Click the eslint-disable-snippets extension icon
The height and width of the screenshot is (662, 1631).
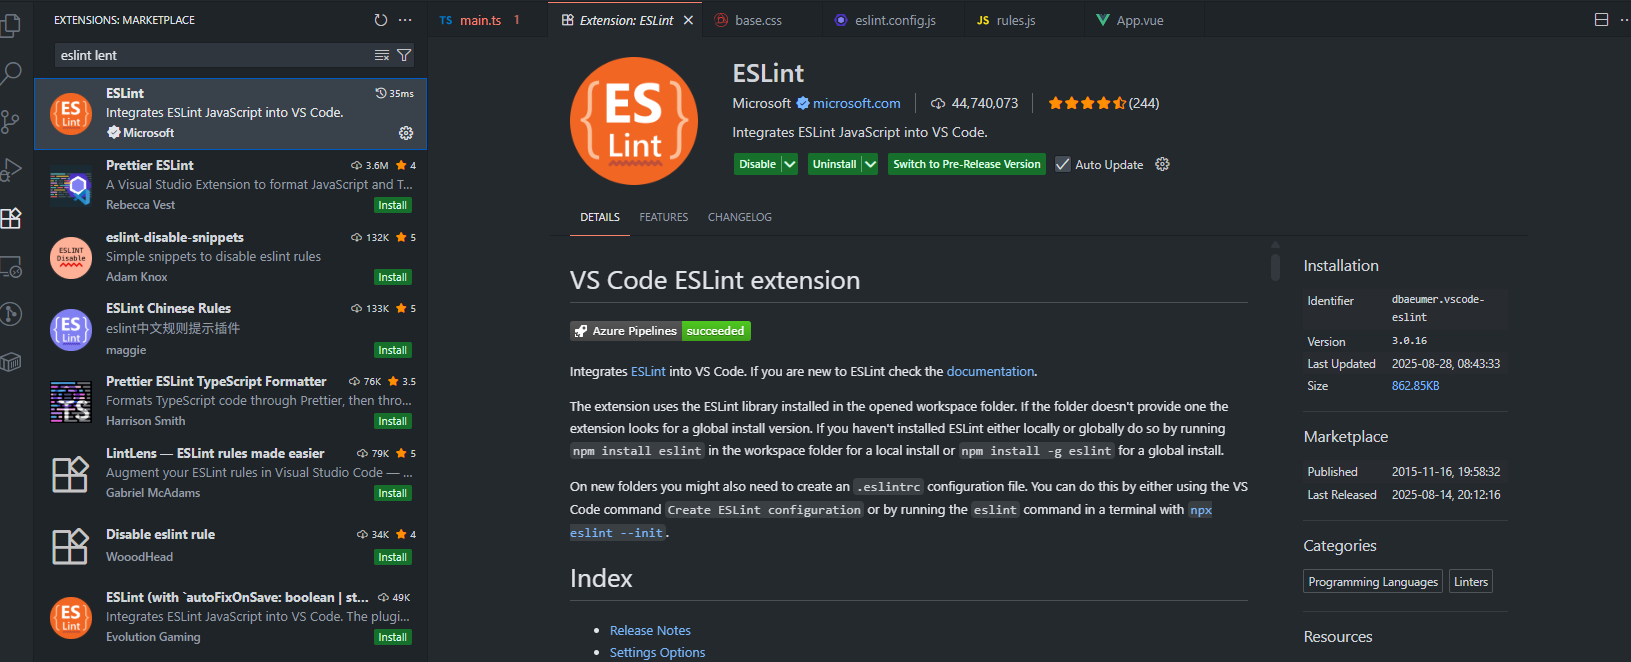click(71, 258)
